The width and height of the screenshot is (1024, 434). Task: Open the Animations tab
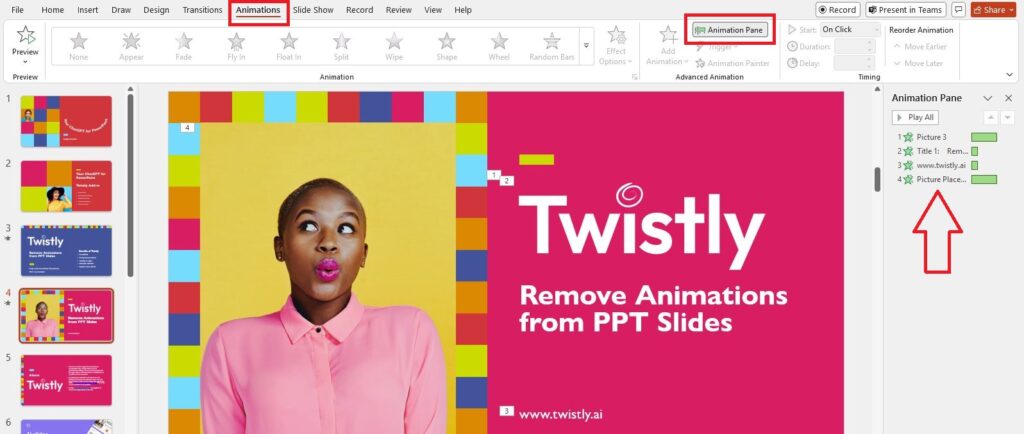258,10
